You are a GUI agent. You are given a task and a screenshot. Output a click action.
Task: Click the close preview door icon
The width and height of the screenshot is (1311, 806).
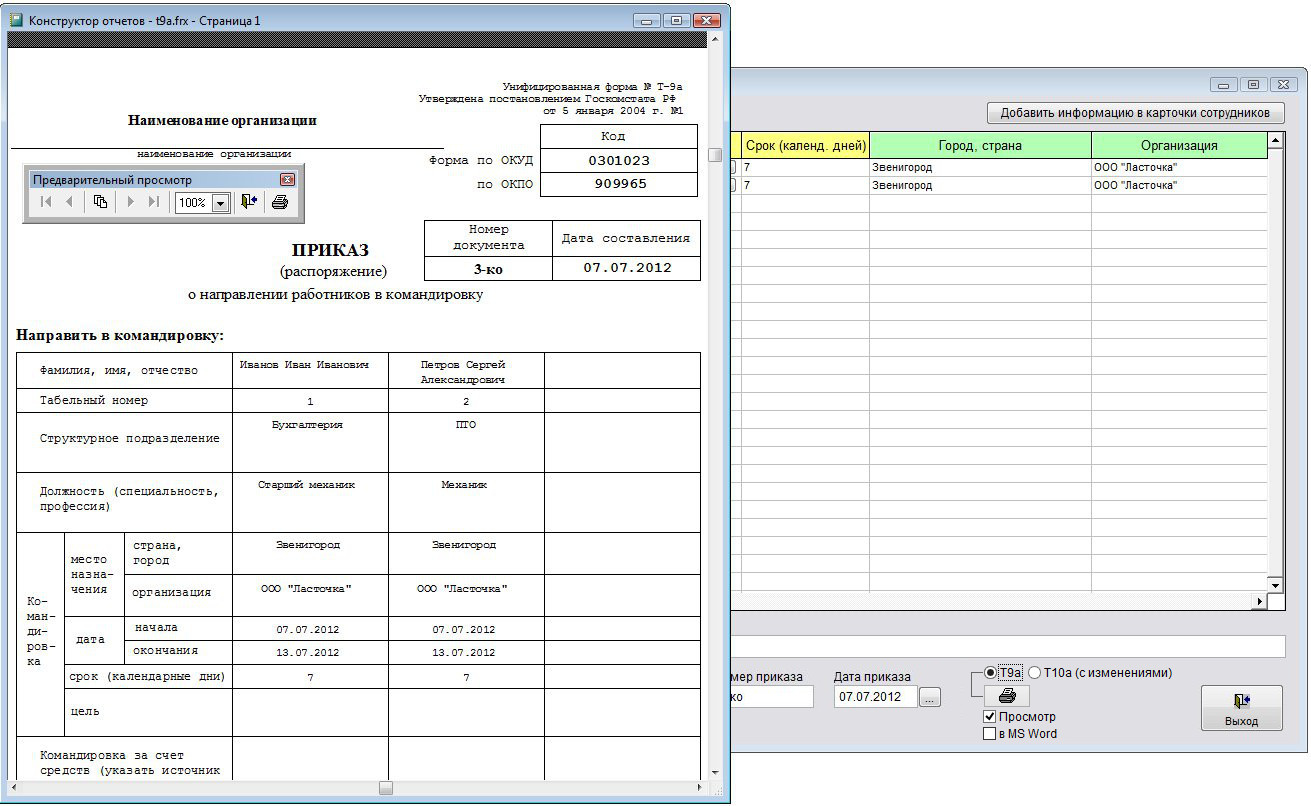point(249,202)
